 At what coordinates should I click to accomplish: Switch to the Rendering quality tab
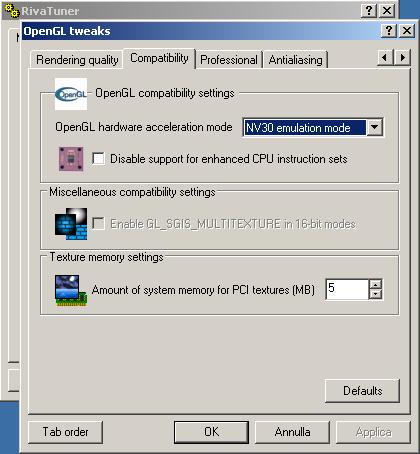coord(77,60)
